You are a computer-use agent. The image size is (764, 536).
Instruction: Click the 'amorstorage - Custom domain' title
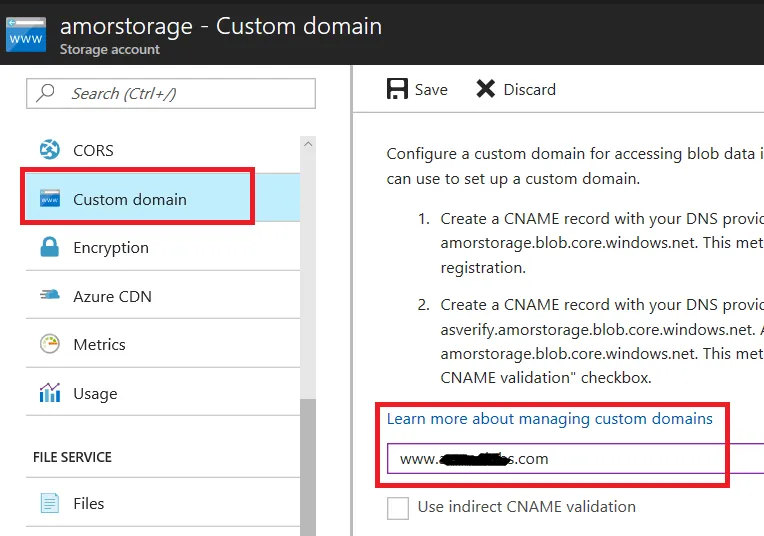221,26
